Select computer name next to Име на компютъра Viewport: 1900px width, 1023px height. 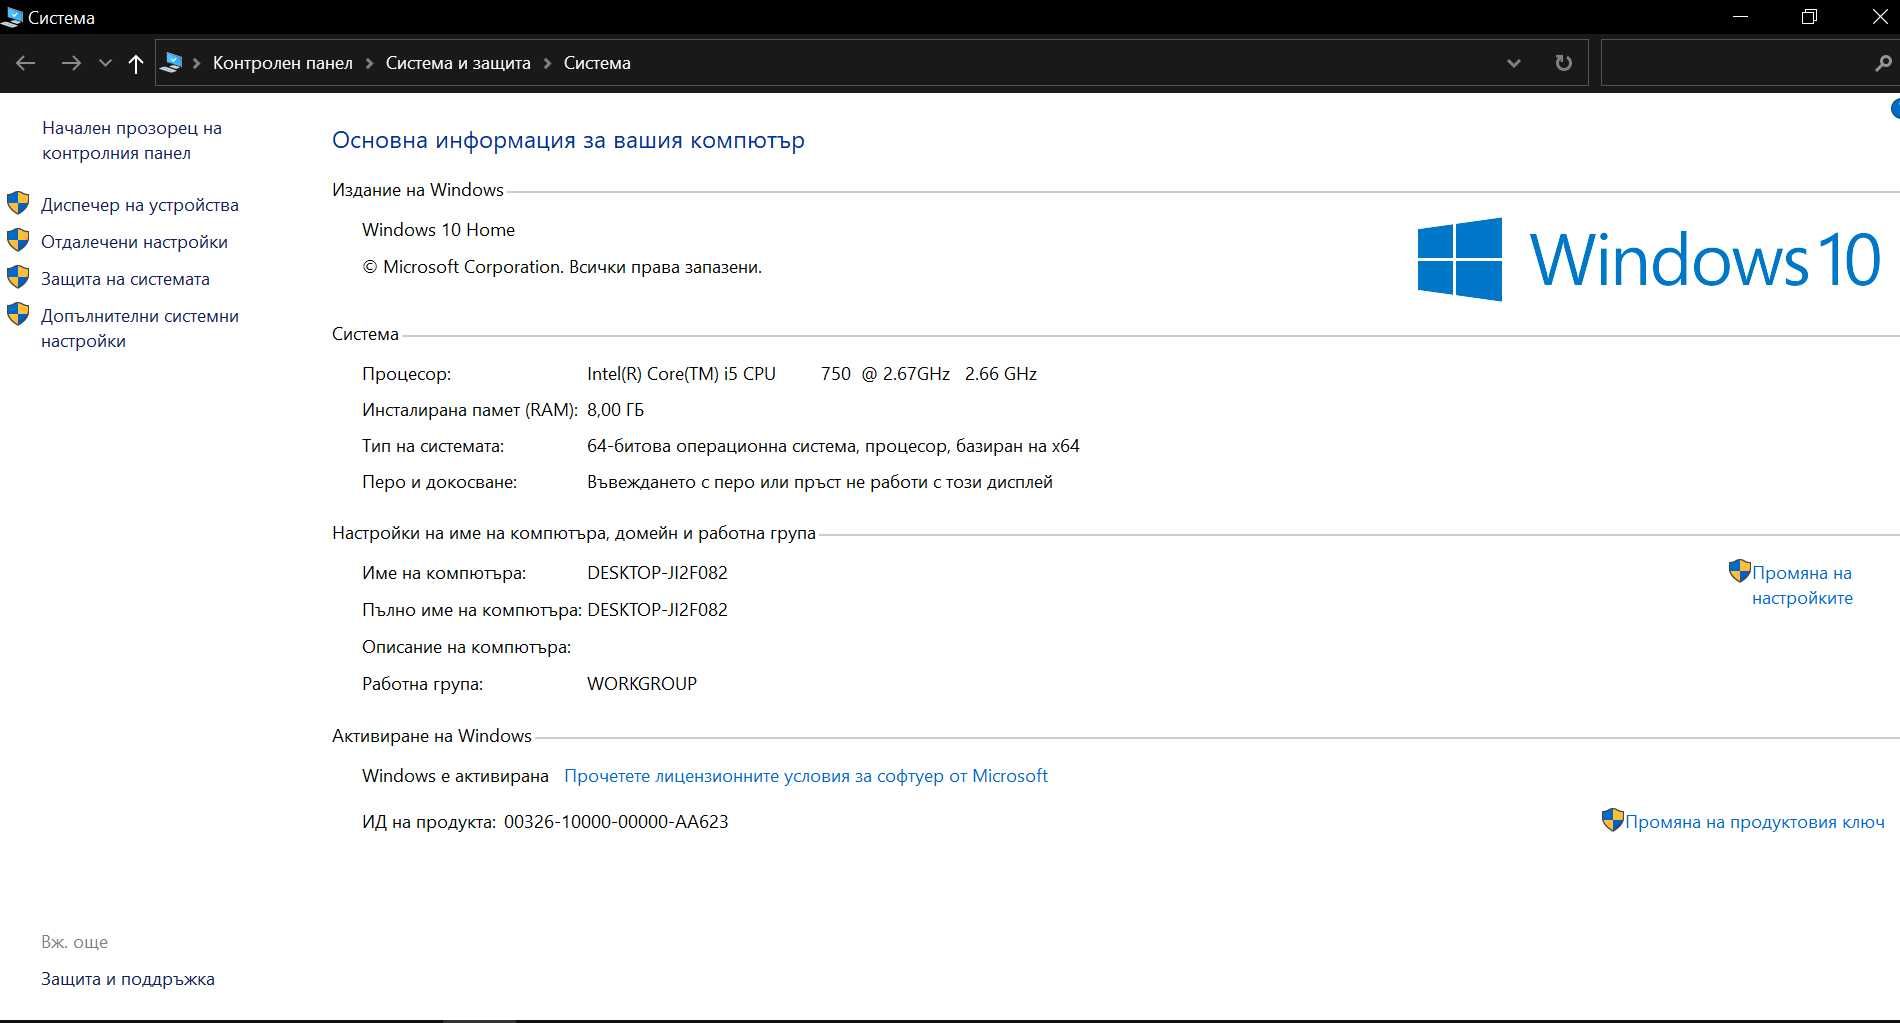click(657, 573)
